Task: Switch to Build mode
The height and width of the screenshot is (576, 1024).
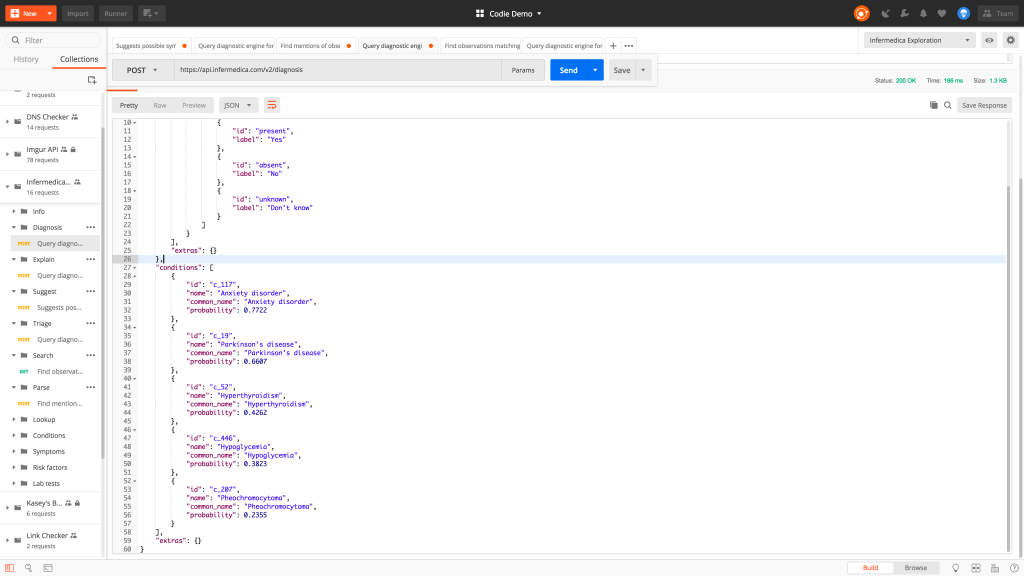Action: pyautogui.click(x=871, y=568)
